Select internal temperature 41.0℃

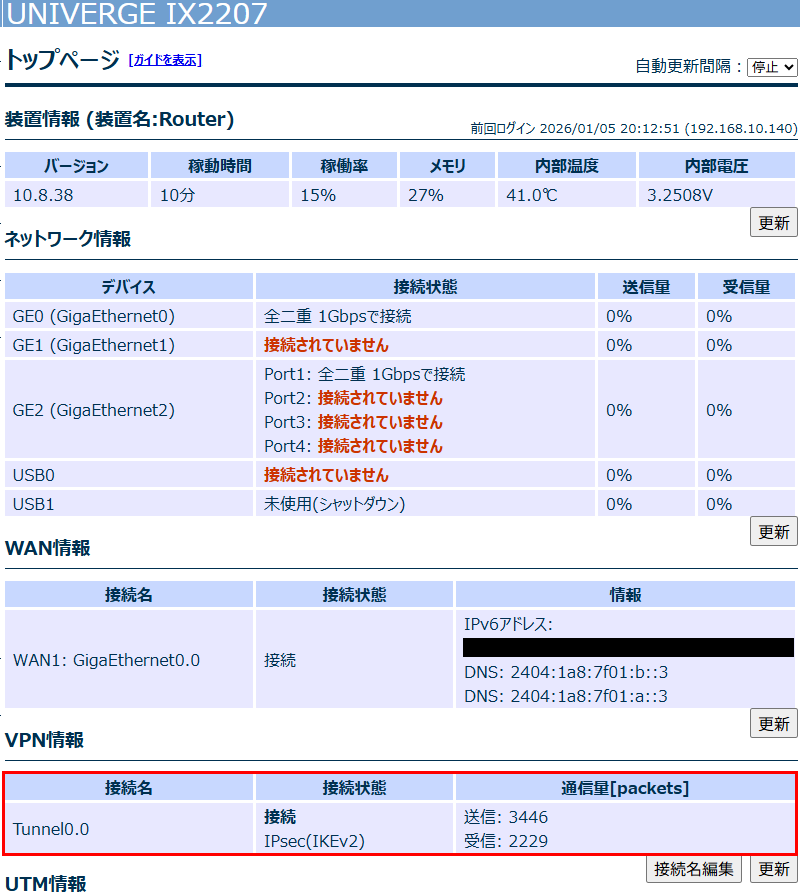click(532, 195)
